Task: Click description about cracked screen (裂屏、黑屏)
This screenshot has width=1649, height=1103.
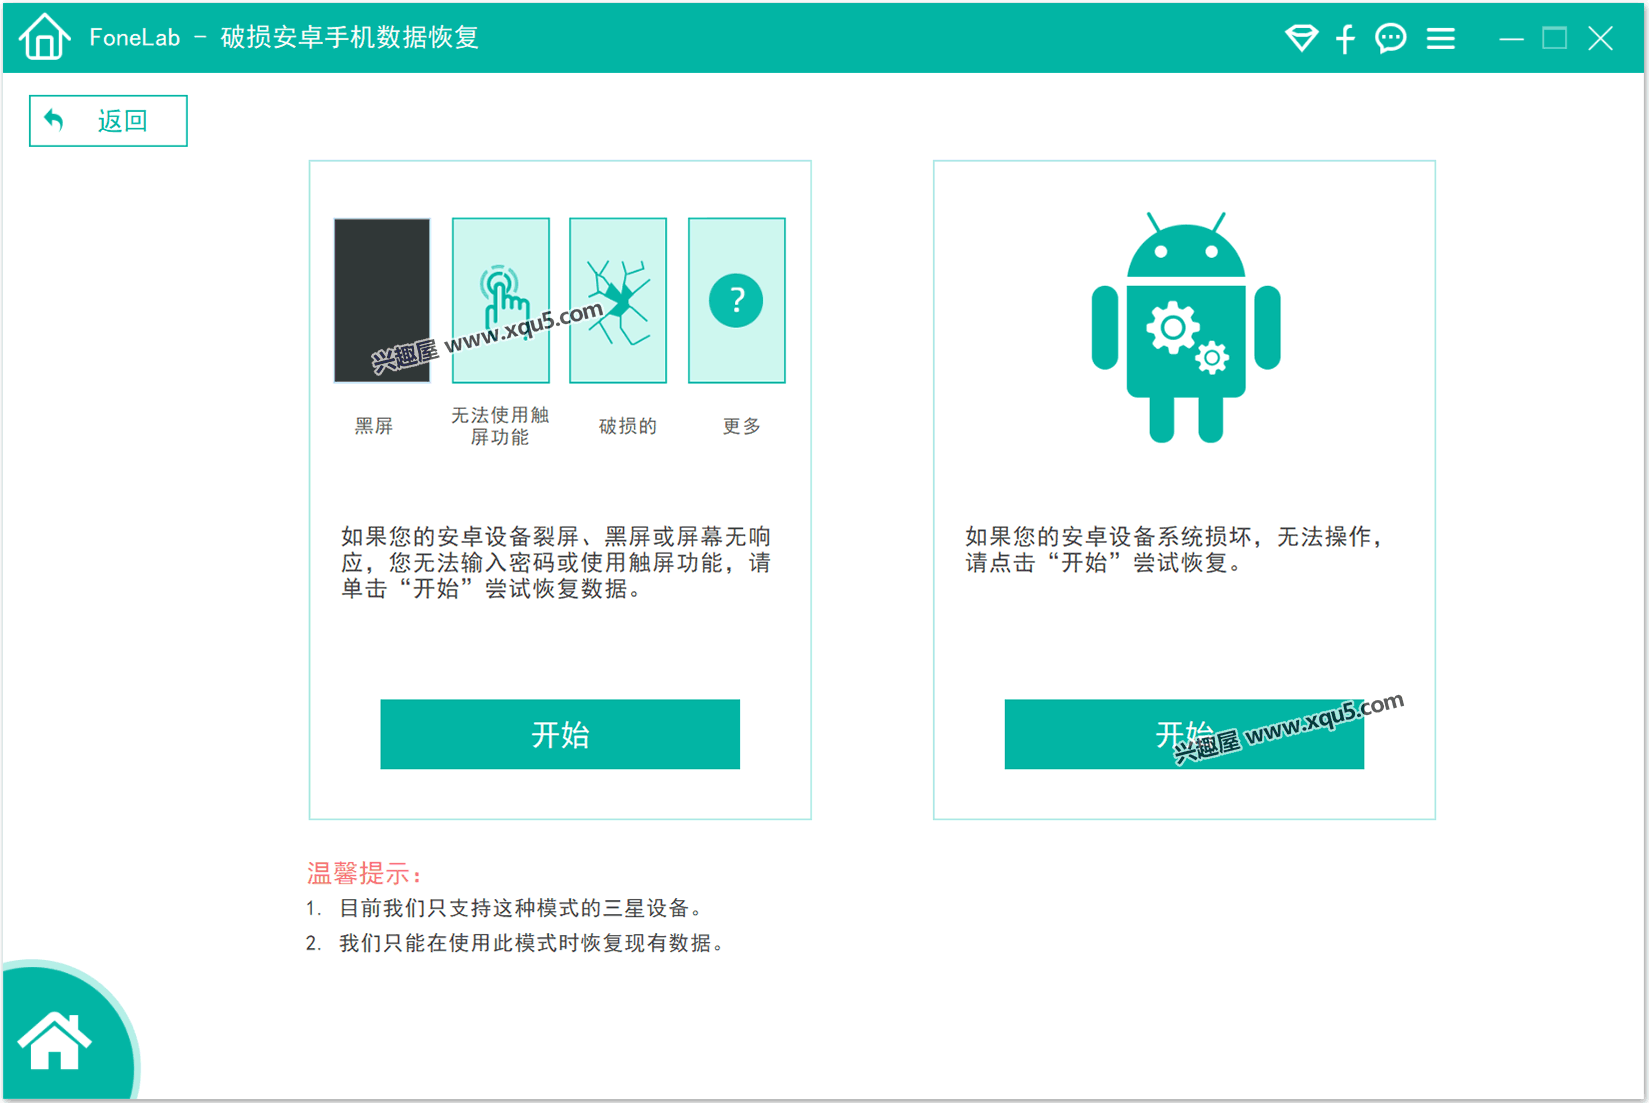Action: 556,563
